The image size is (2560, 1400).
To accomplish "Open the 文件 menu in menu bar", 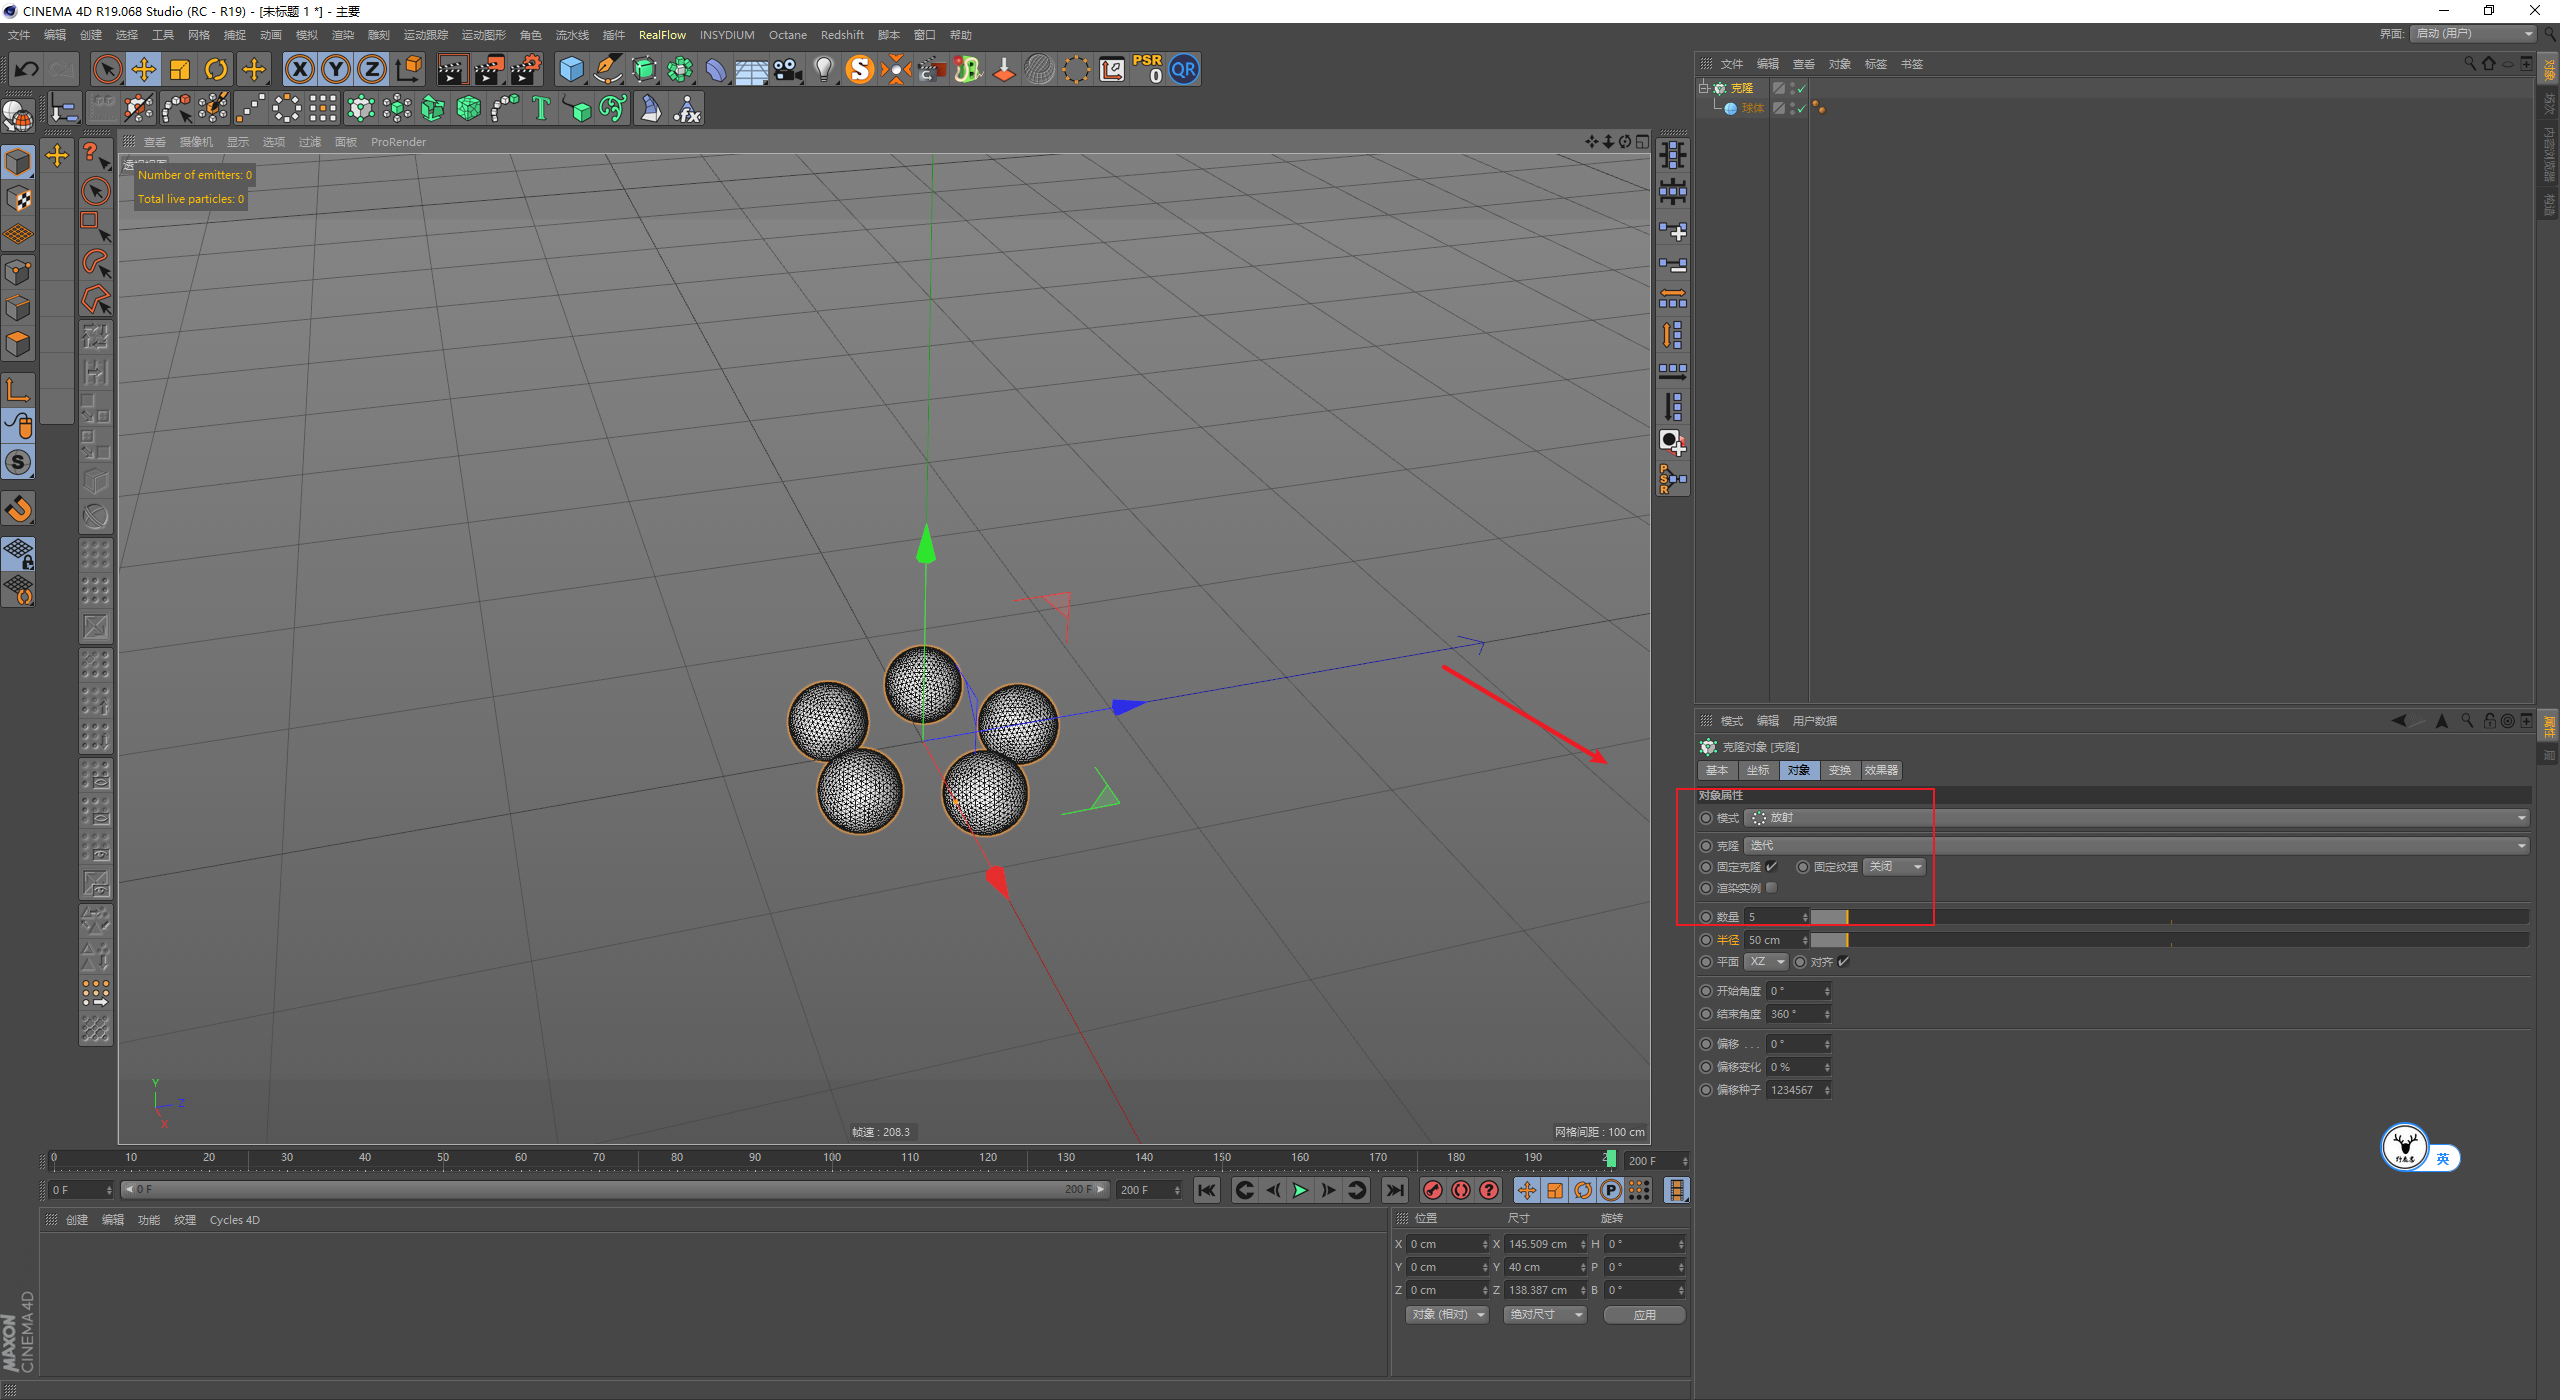I will (x=19, y=35).
